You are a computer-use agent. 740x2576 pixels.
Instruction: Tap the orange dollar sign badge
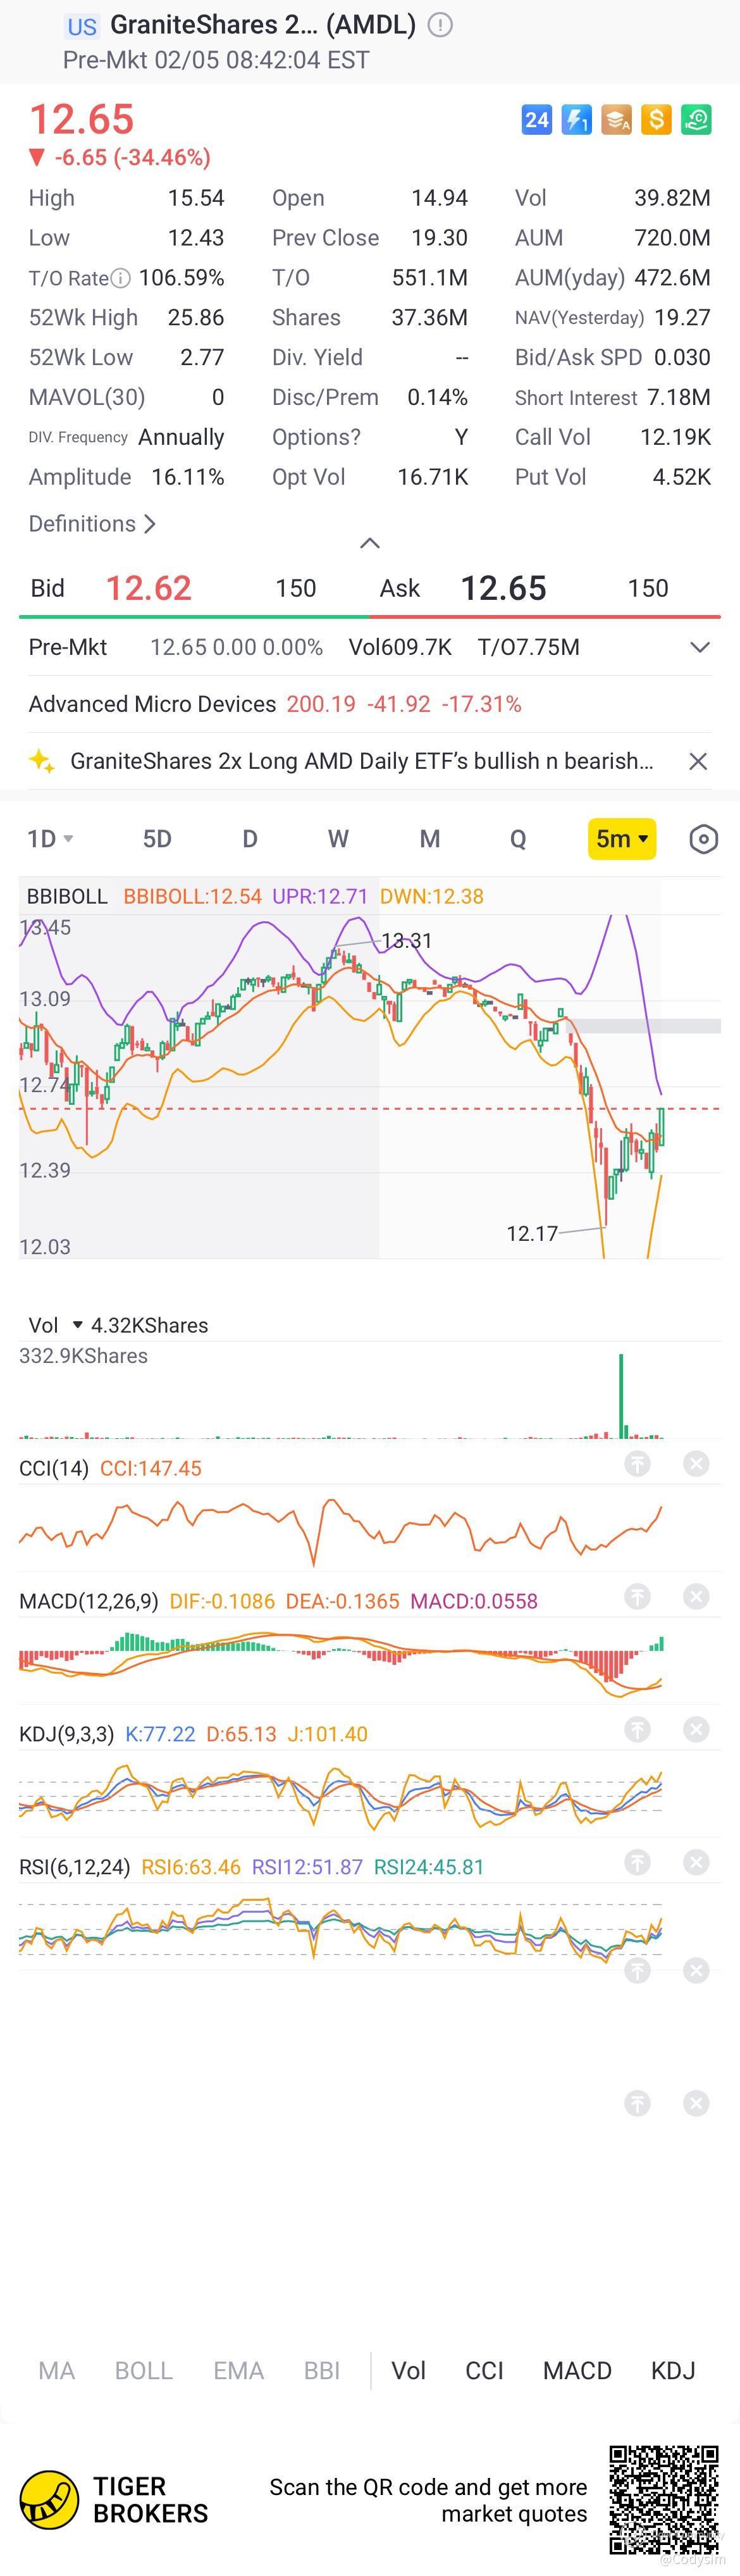[657, 120]
